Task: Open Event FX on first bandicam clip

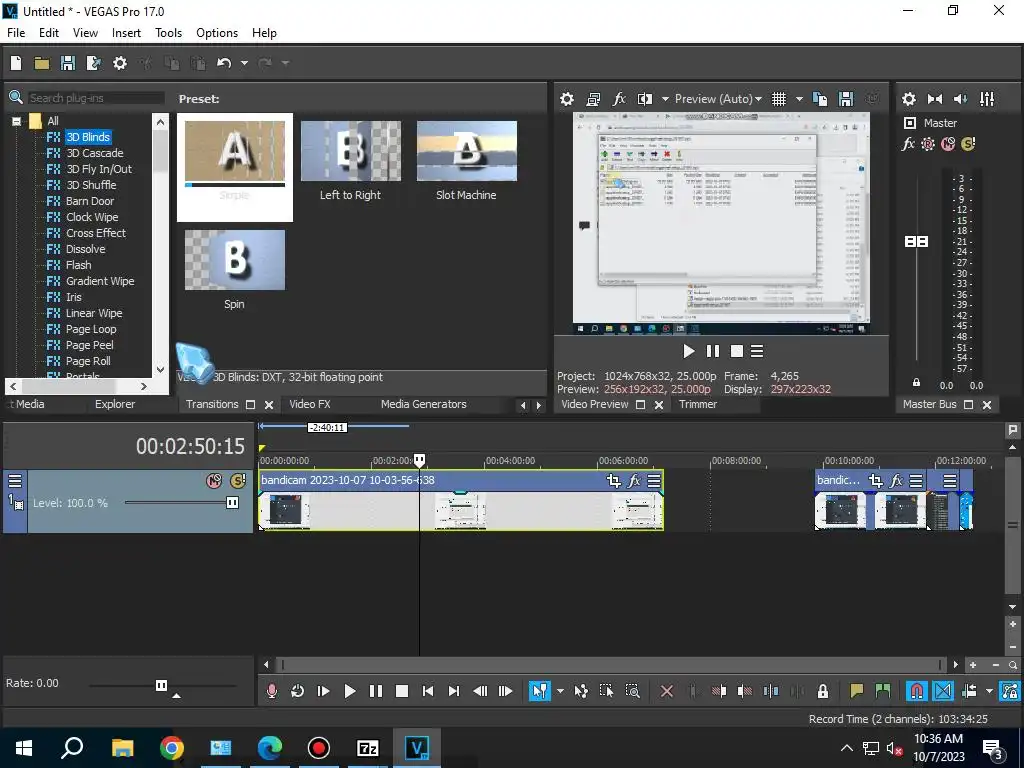Action: [634, 481]
